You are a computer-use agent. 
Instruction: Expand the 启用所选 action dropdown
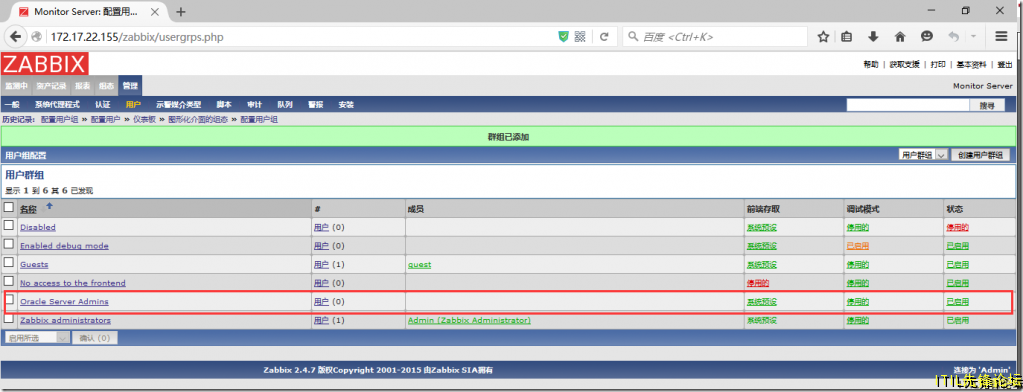[x=37, y=337]
